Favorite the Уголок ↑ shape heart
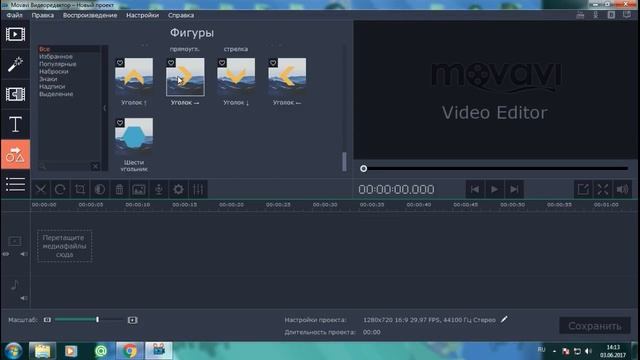This screenshot has width=640, height=360. pyautogui.click(x=120, y=63)
